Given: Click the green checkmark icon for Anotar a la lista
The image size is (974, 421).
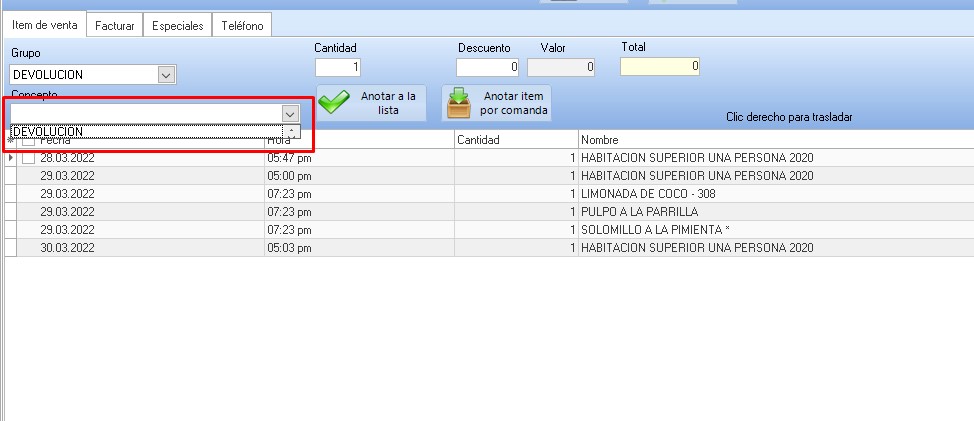Looking at the screenshot, I should [333, 103].
